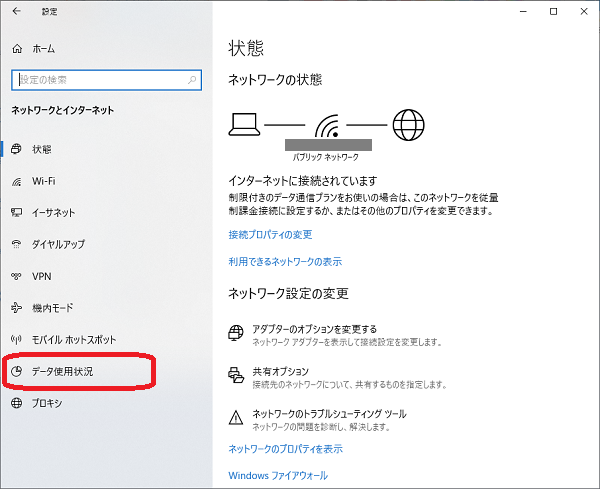Click the ネットワーク設定の変更 heading

click(x=289, y=293)
